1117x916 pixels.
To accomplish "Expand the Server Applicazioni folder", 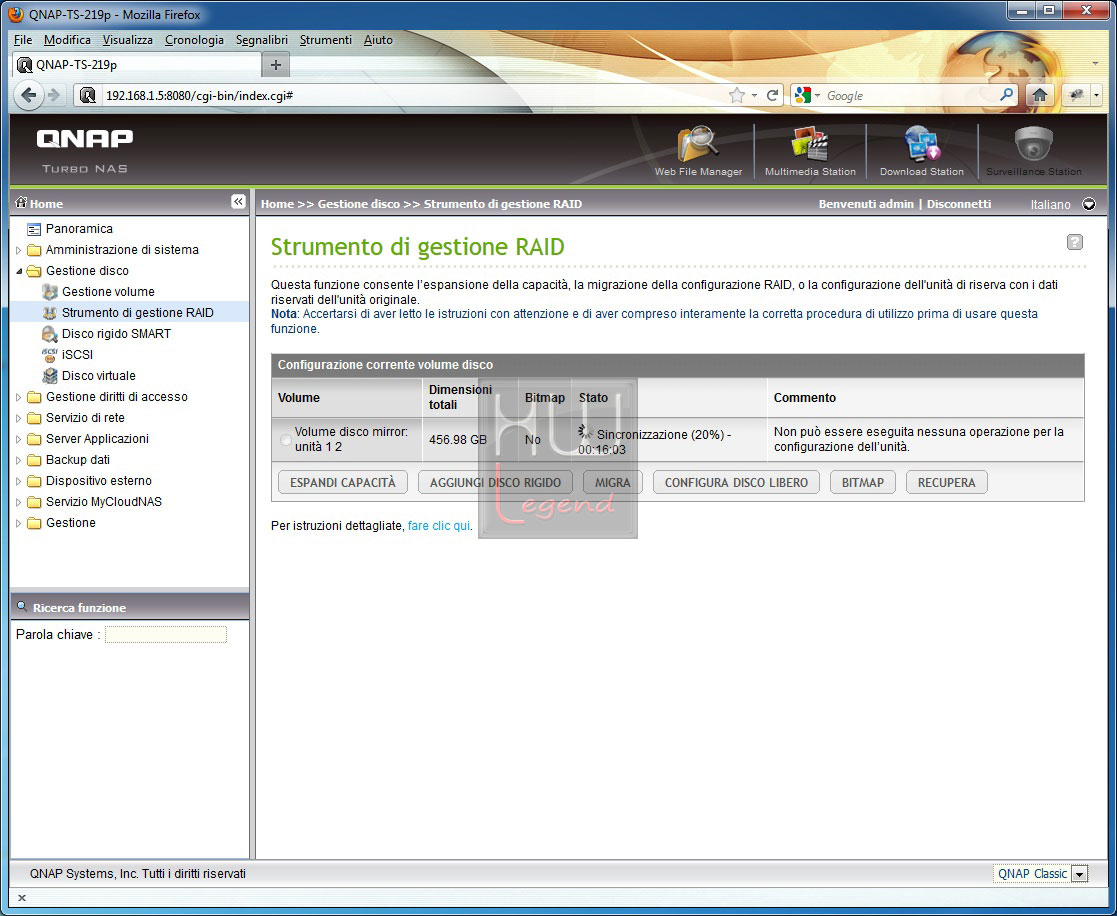I will (x=19, y=439).
